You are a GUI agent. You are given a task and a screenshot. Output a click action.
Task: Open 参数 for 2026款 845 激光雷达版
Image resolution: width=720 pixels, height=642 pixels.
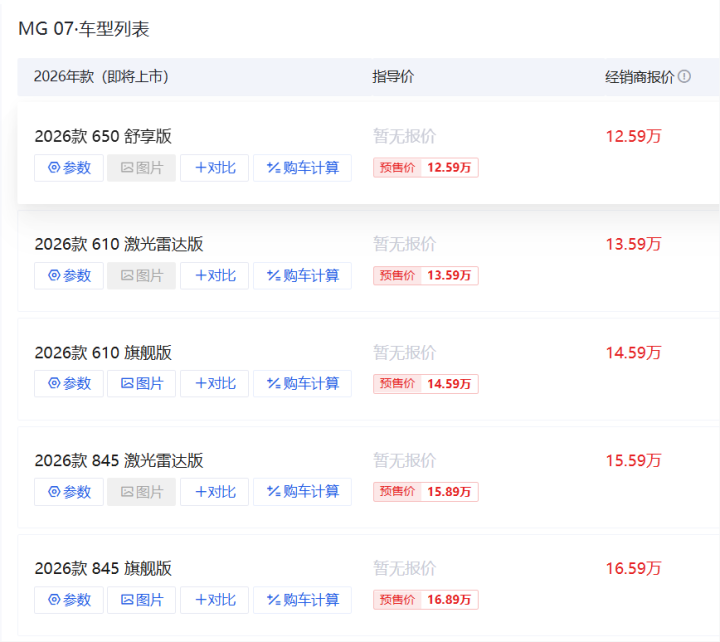pos(69,492)
